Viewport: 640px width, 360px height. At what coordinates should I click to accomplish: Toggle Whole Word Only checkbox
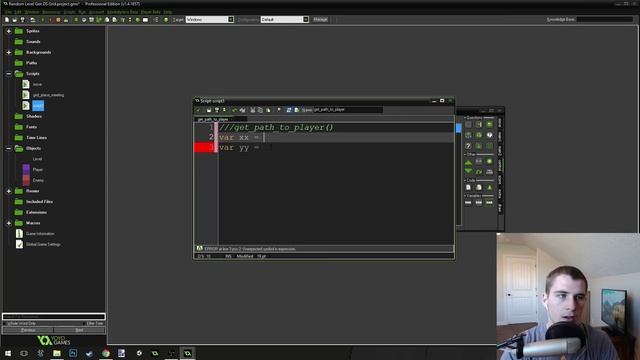tap(5, 323)
